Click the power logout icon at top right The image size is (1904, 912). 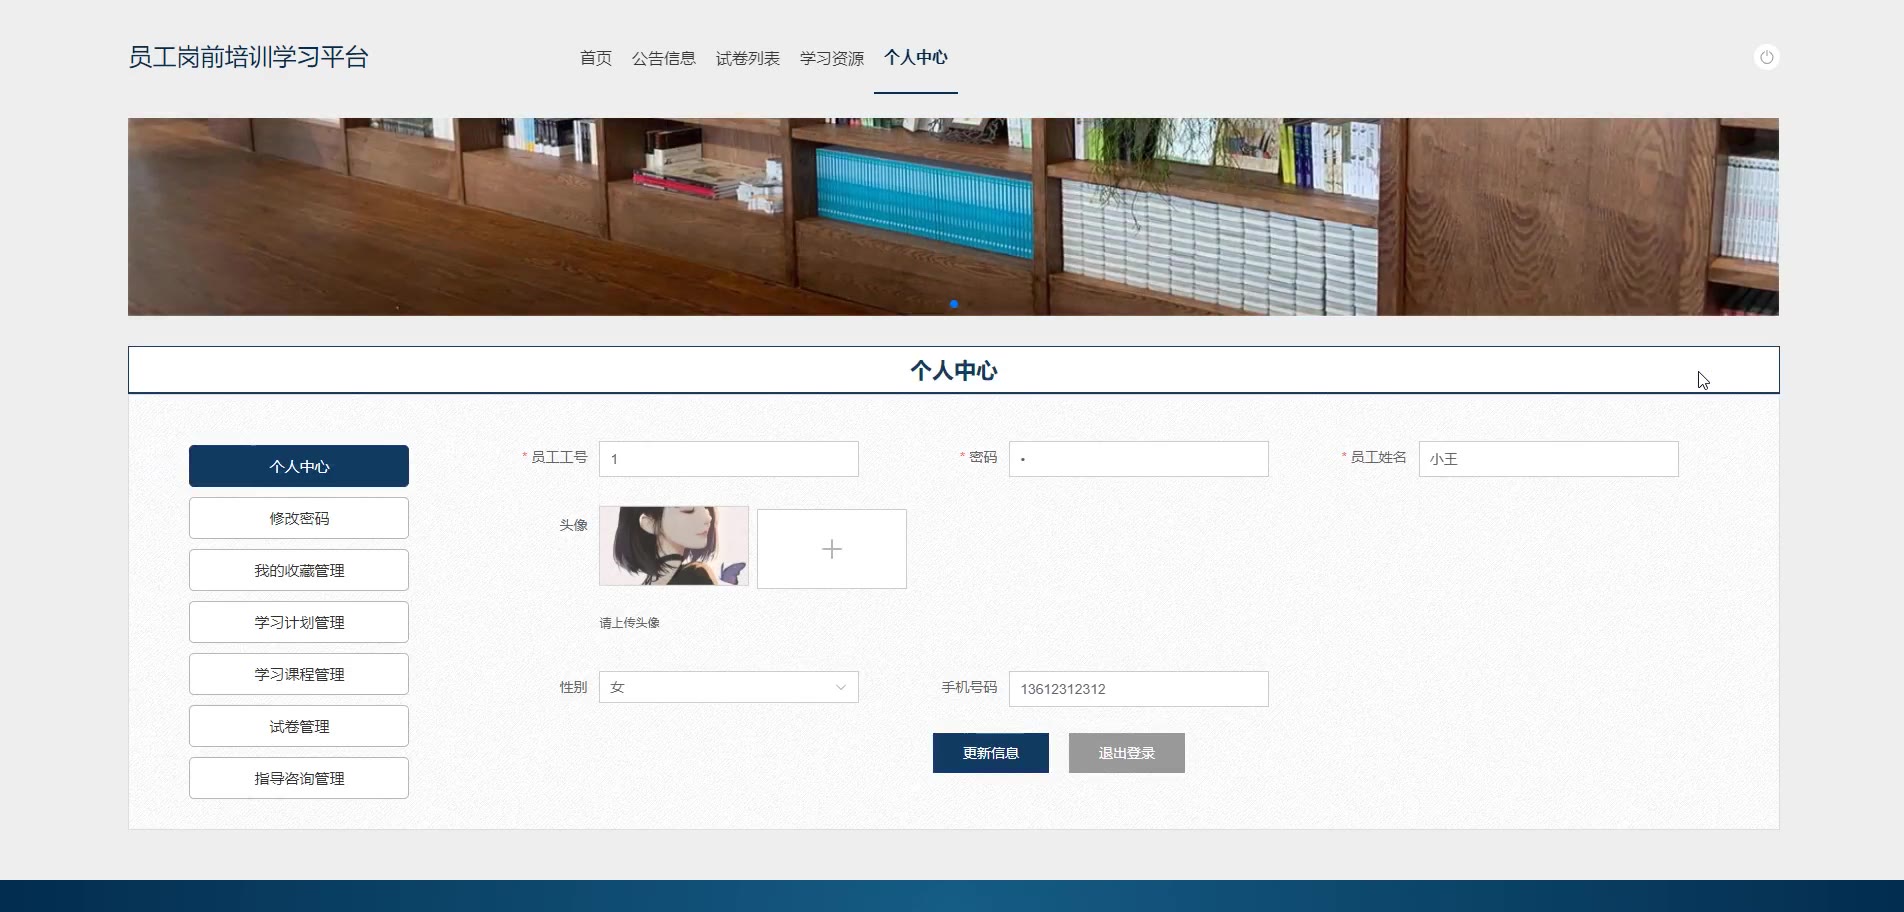pos(1767,57)
